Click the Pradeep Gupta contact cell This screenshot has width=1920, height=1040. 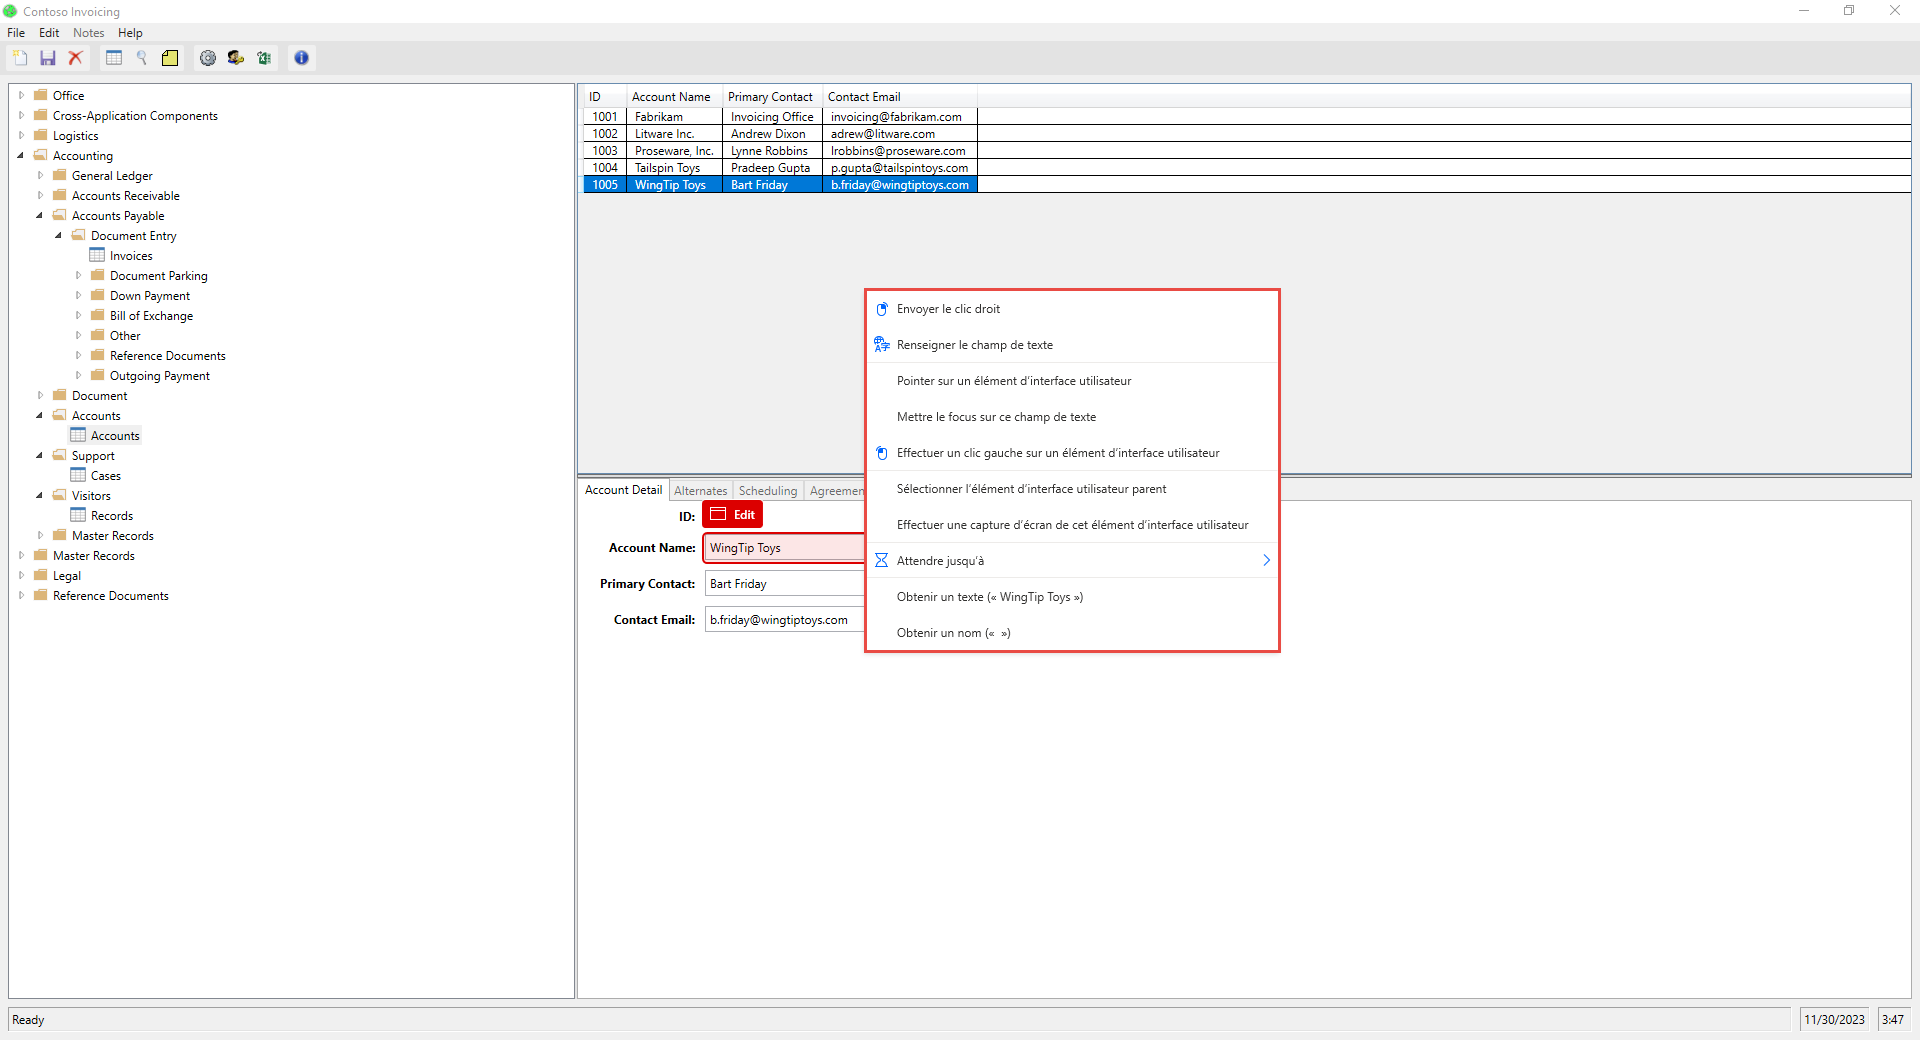pyautogui.click(x=770, y=168)
